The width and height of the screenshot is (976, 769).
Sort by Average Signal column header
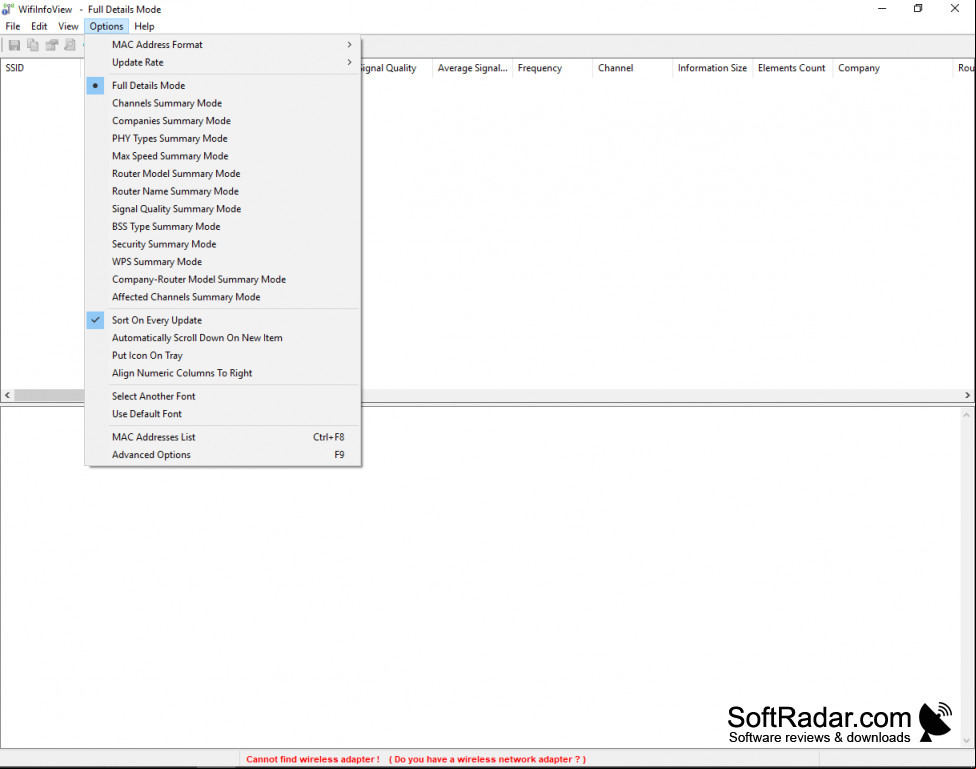[x=472, y=68]
